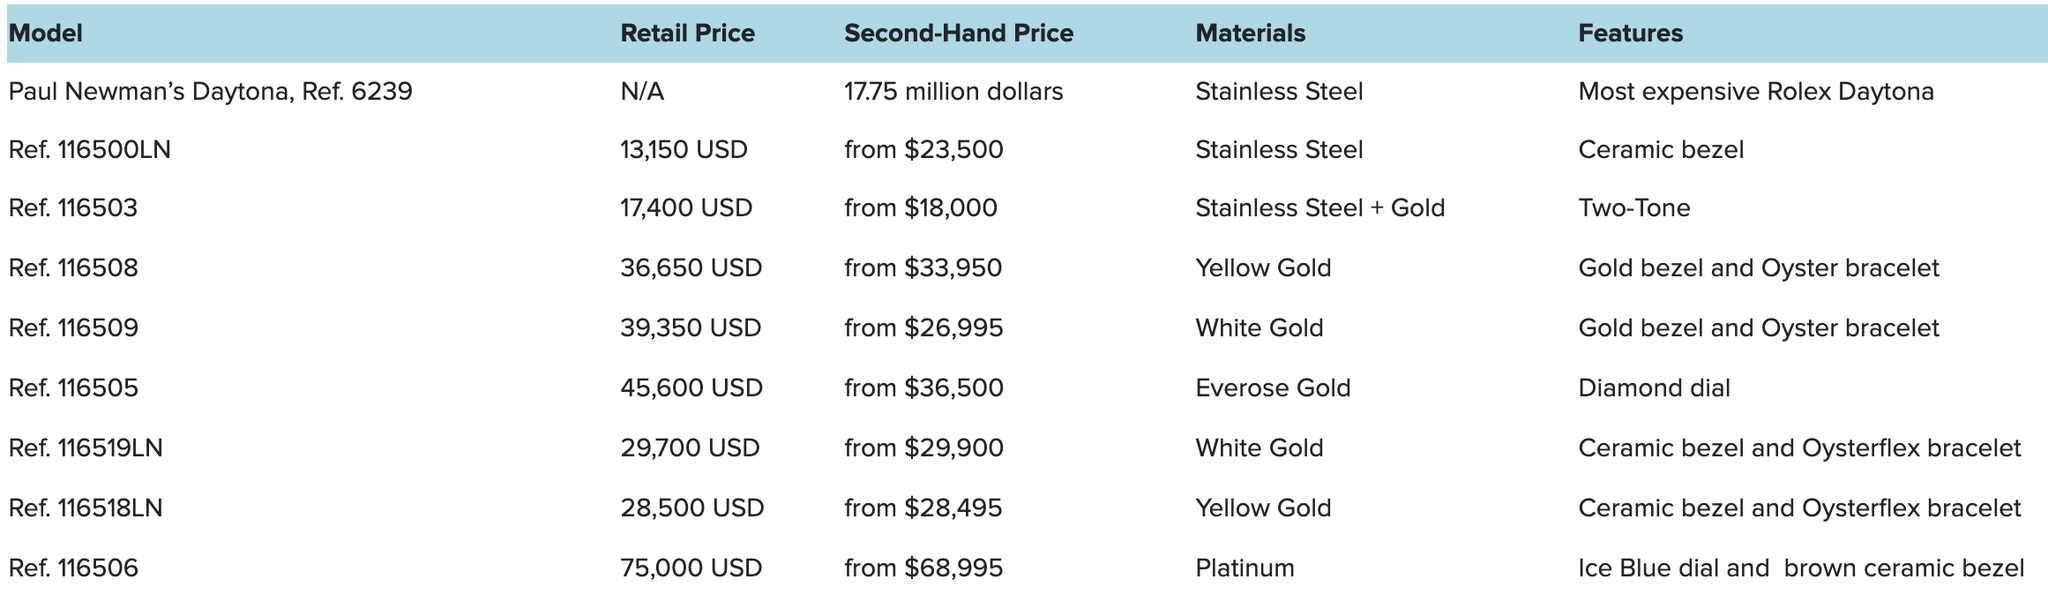Image resolution: width=2048 pixels, height=602 pixels.
Task: Select the Ref. 116518LN model cell
Action: [x=86, y=508]
